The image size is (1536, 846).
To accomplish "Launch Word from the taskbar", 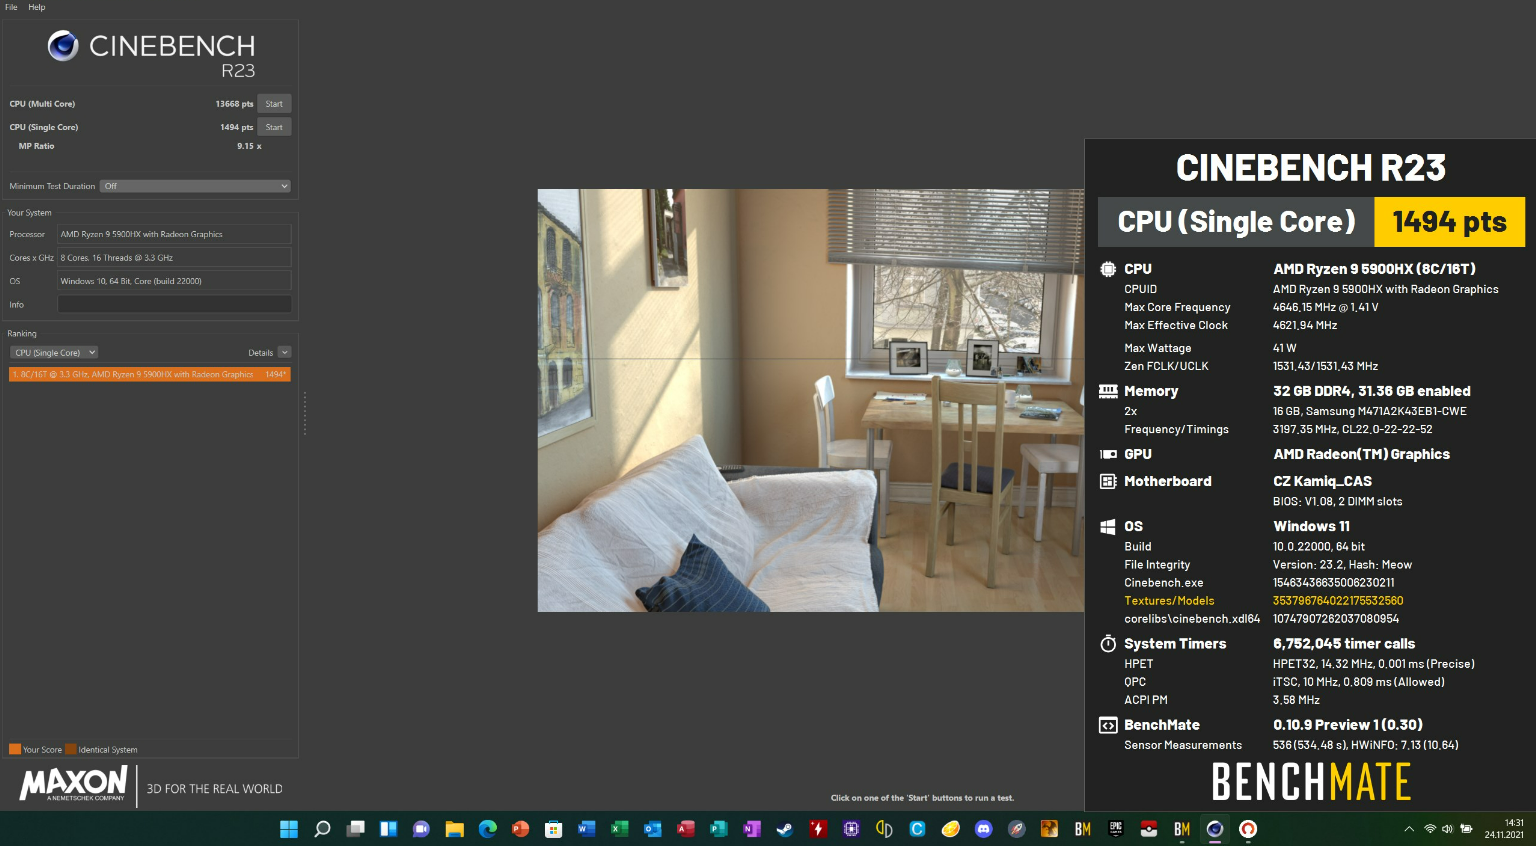I will 586,829.
